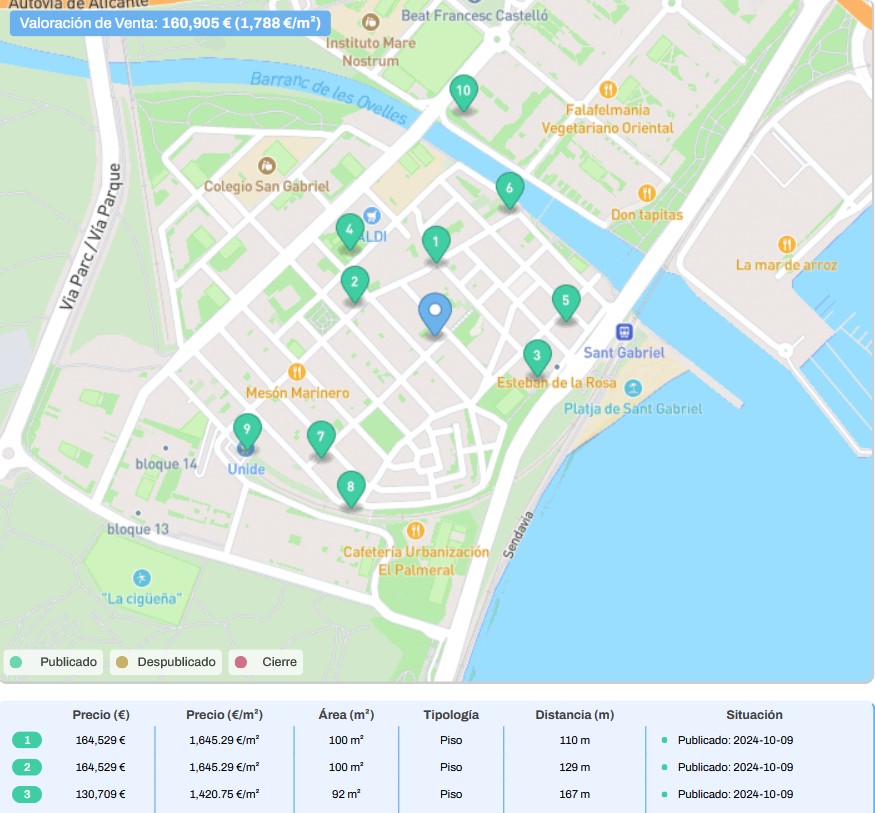Click map marker number 1

[436, 242]
